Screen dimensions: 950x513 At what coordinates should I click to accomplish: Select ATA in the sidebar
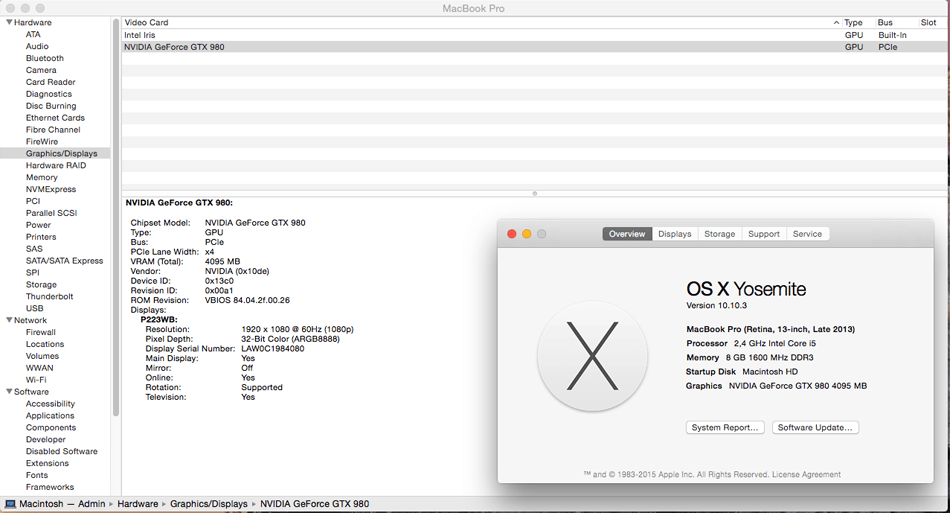[33, 35]
